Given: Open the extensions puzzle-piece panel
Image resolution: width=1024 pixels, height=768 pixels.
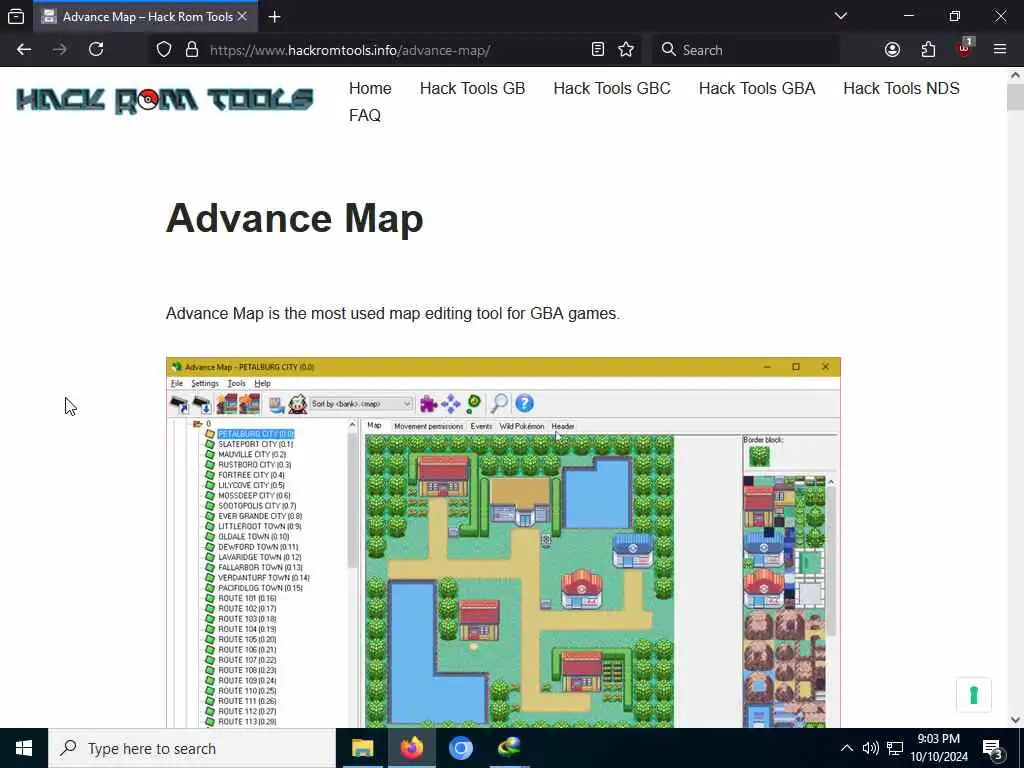Looking at the screenshot, I should pos(928,50).
